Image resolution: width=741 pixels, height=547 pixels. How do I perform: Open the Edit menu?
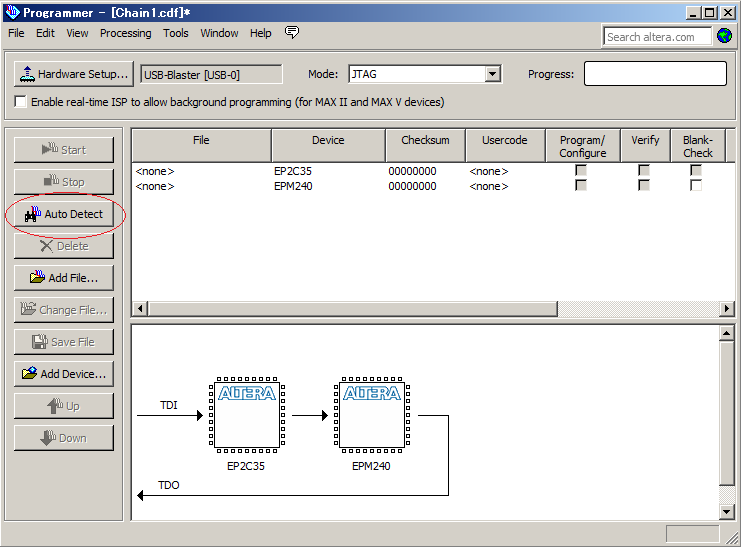pos(45,33)
